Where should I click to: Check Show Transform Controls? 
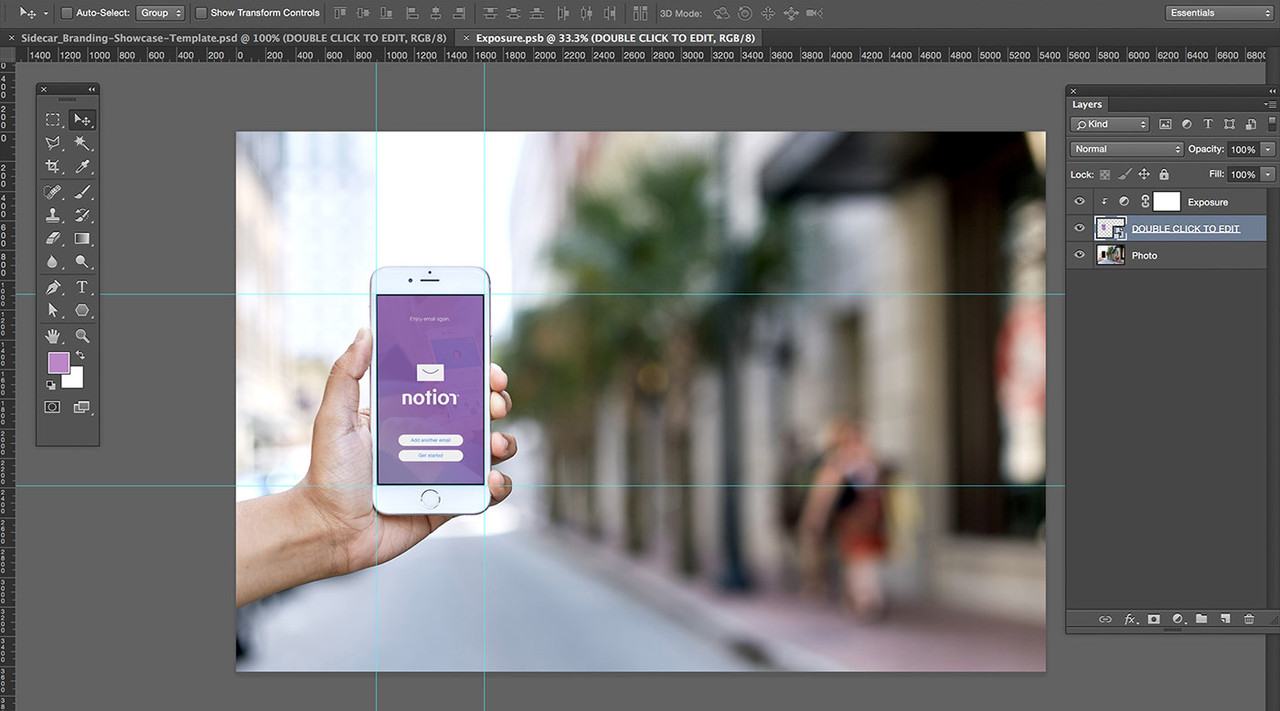201,13
